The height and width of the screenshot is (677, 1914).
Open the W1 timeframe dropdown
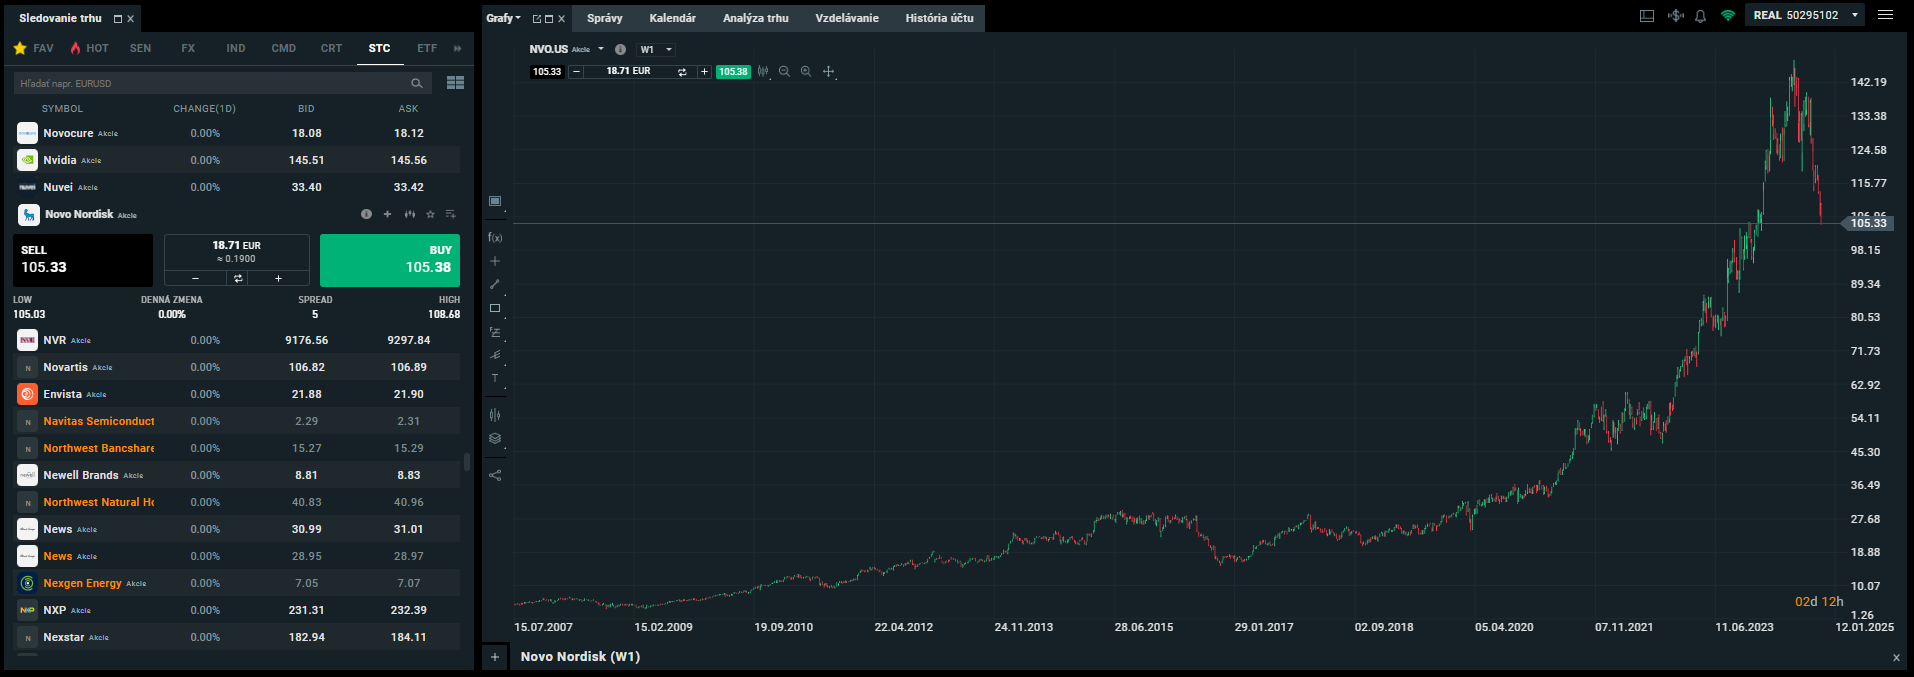click(x=656, y=49)
